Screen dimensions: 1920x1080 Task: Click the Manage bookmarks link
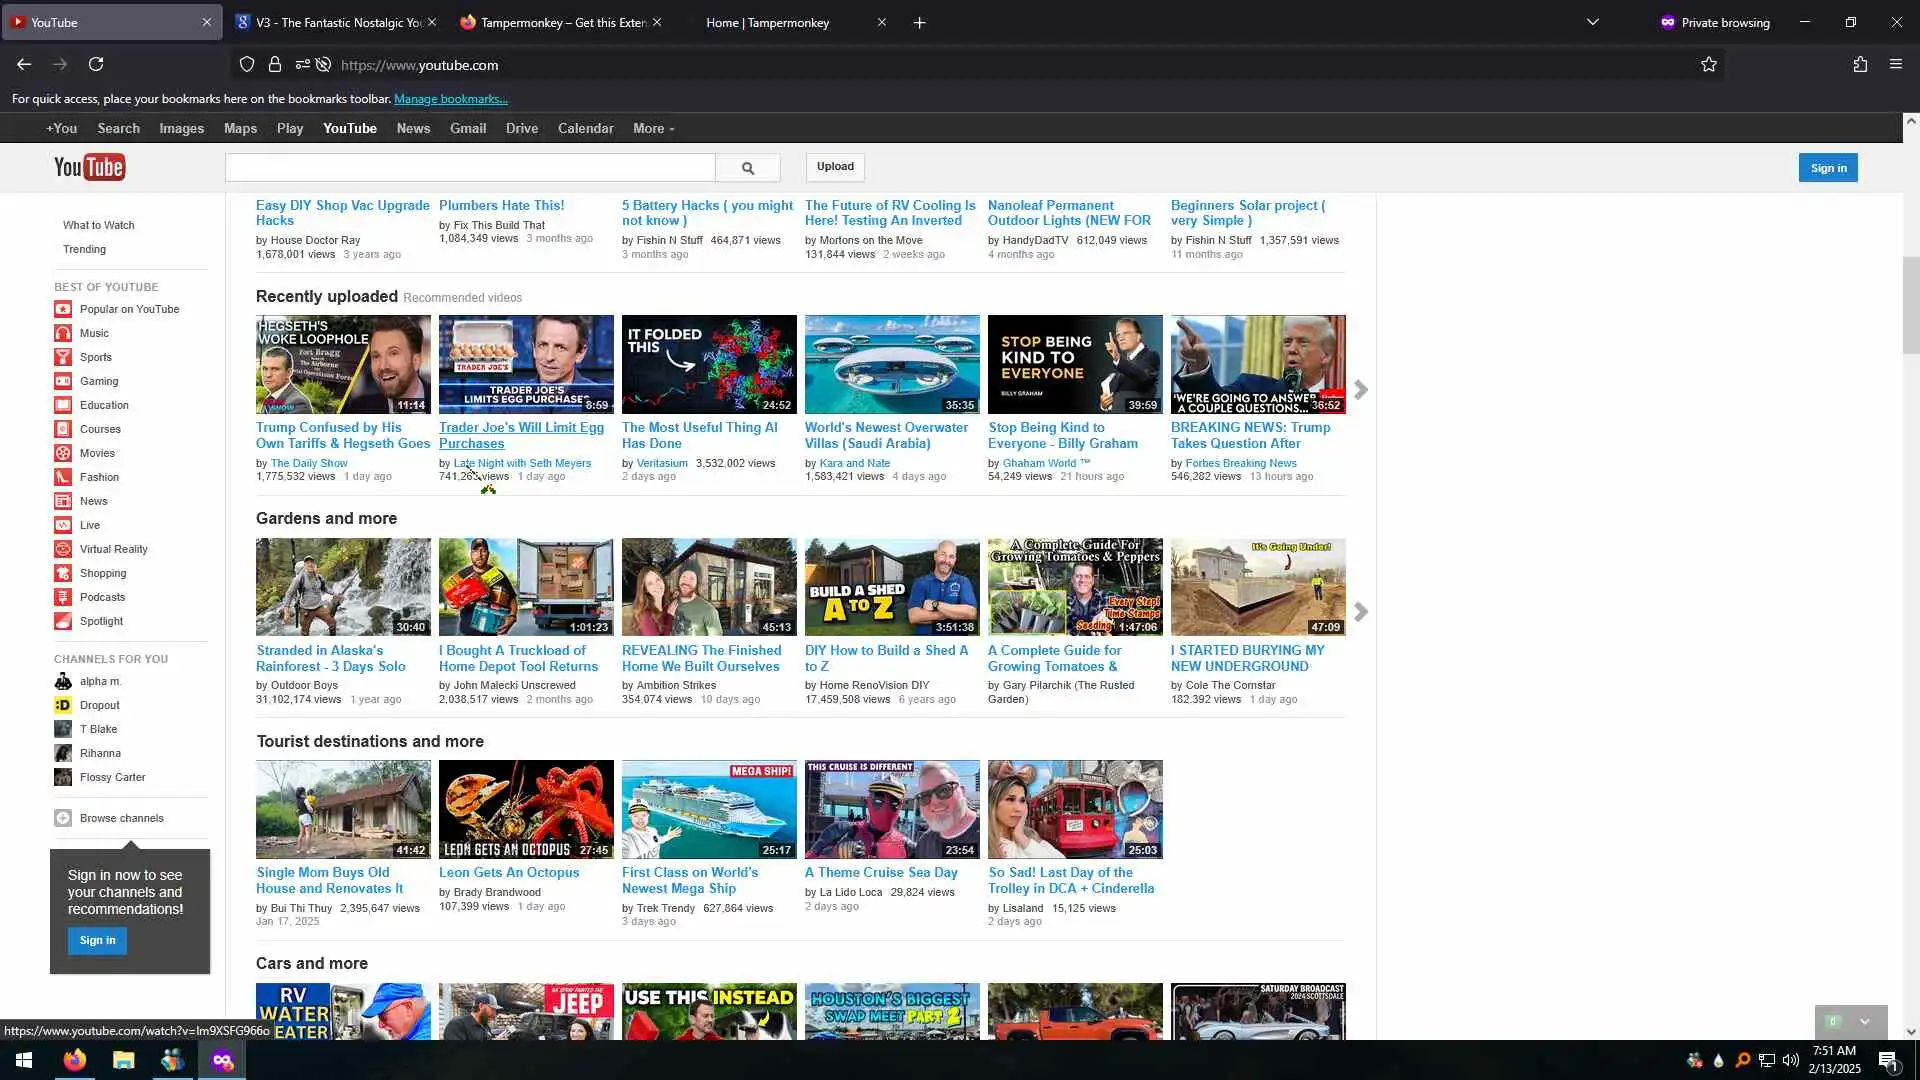click(450, 99)
